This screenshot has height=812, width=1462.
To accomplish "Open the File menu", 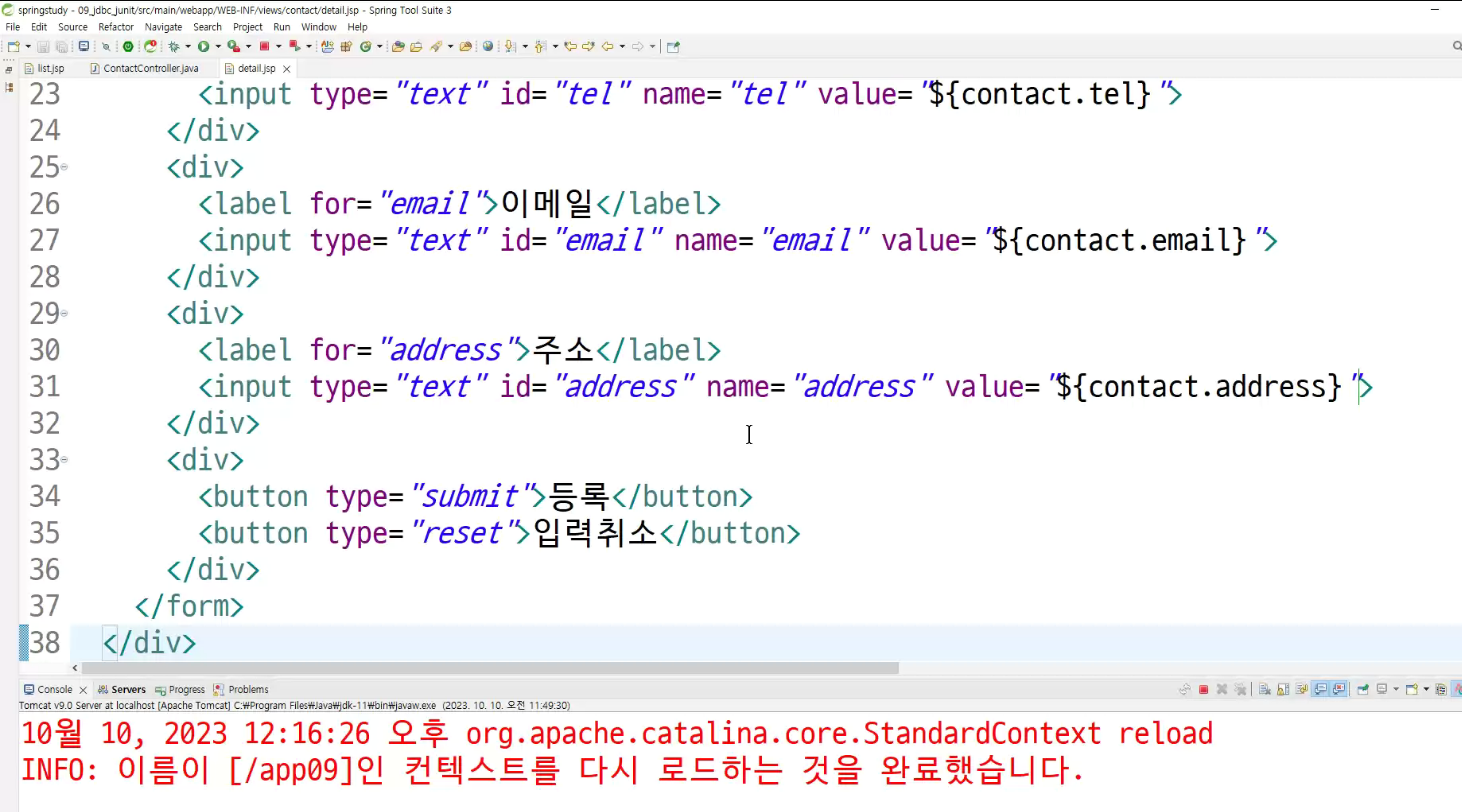I will point(13,27).
